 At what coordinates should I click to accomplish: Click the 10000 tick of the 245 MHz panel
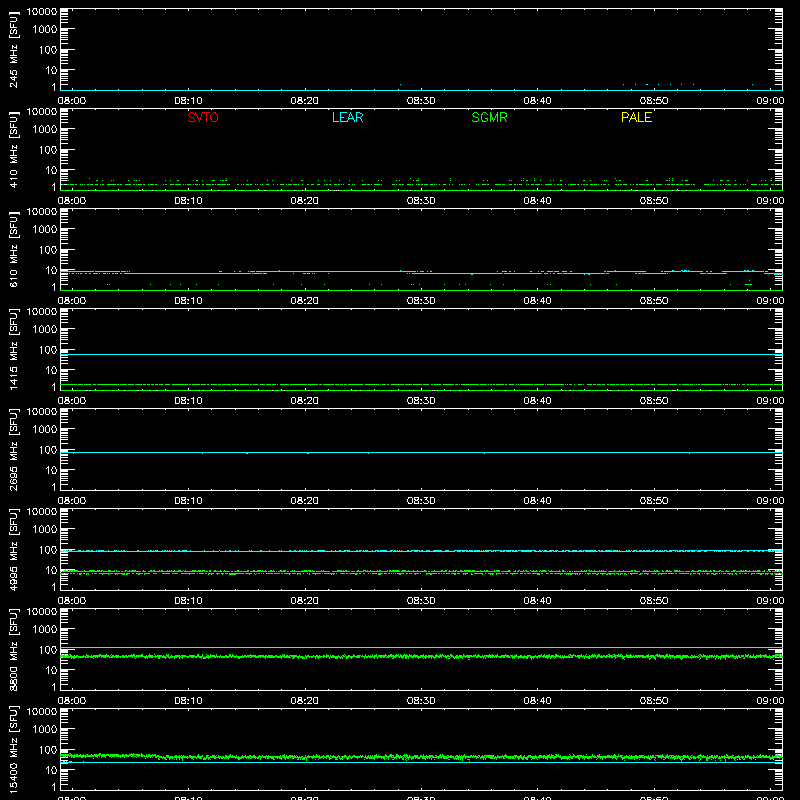(x=42, y=12)
